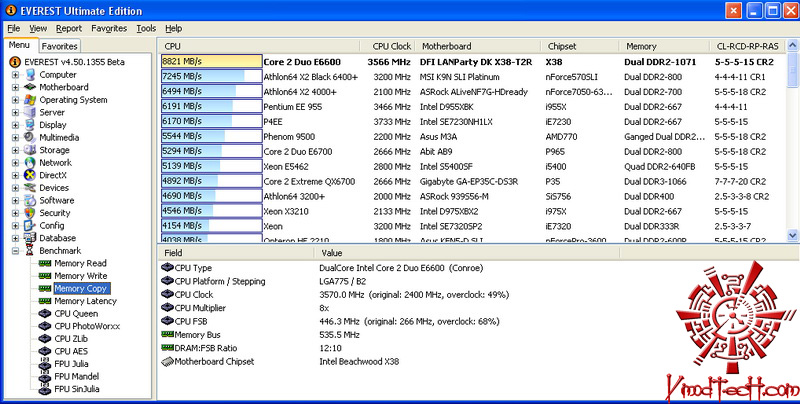
Task: Click the Network globe icon
Action: click(x=30, y=163)
